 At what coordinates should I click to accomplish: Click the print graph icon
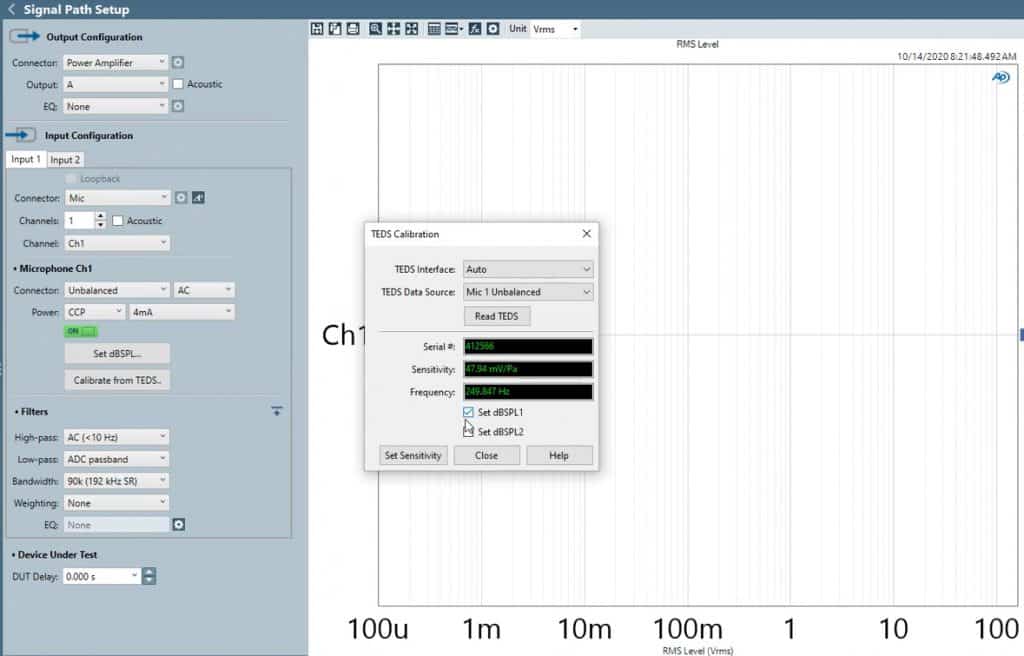pos(353,29)
